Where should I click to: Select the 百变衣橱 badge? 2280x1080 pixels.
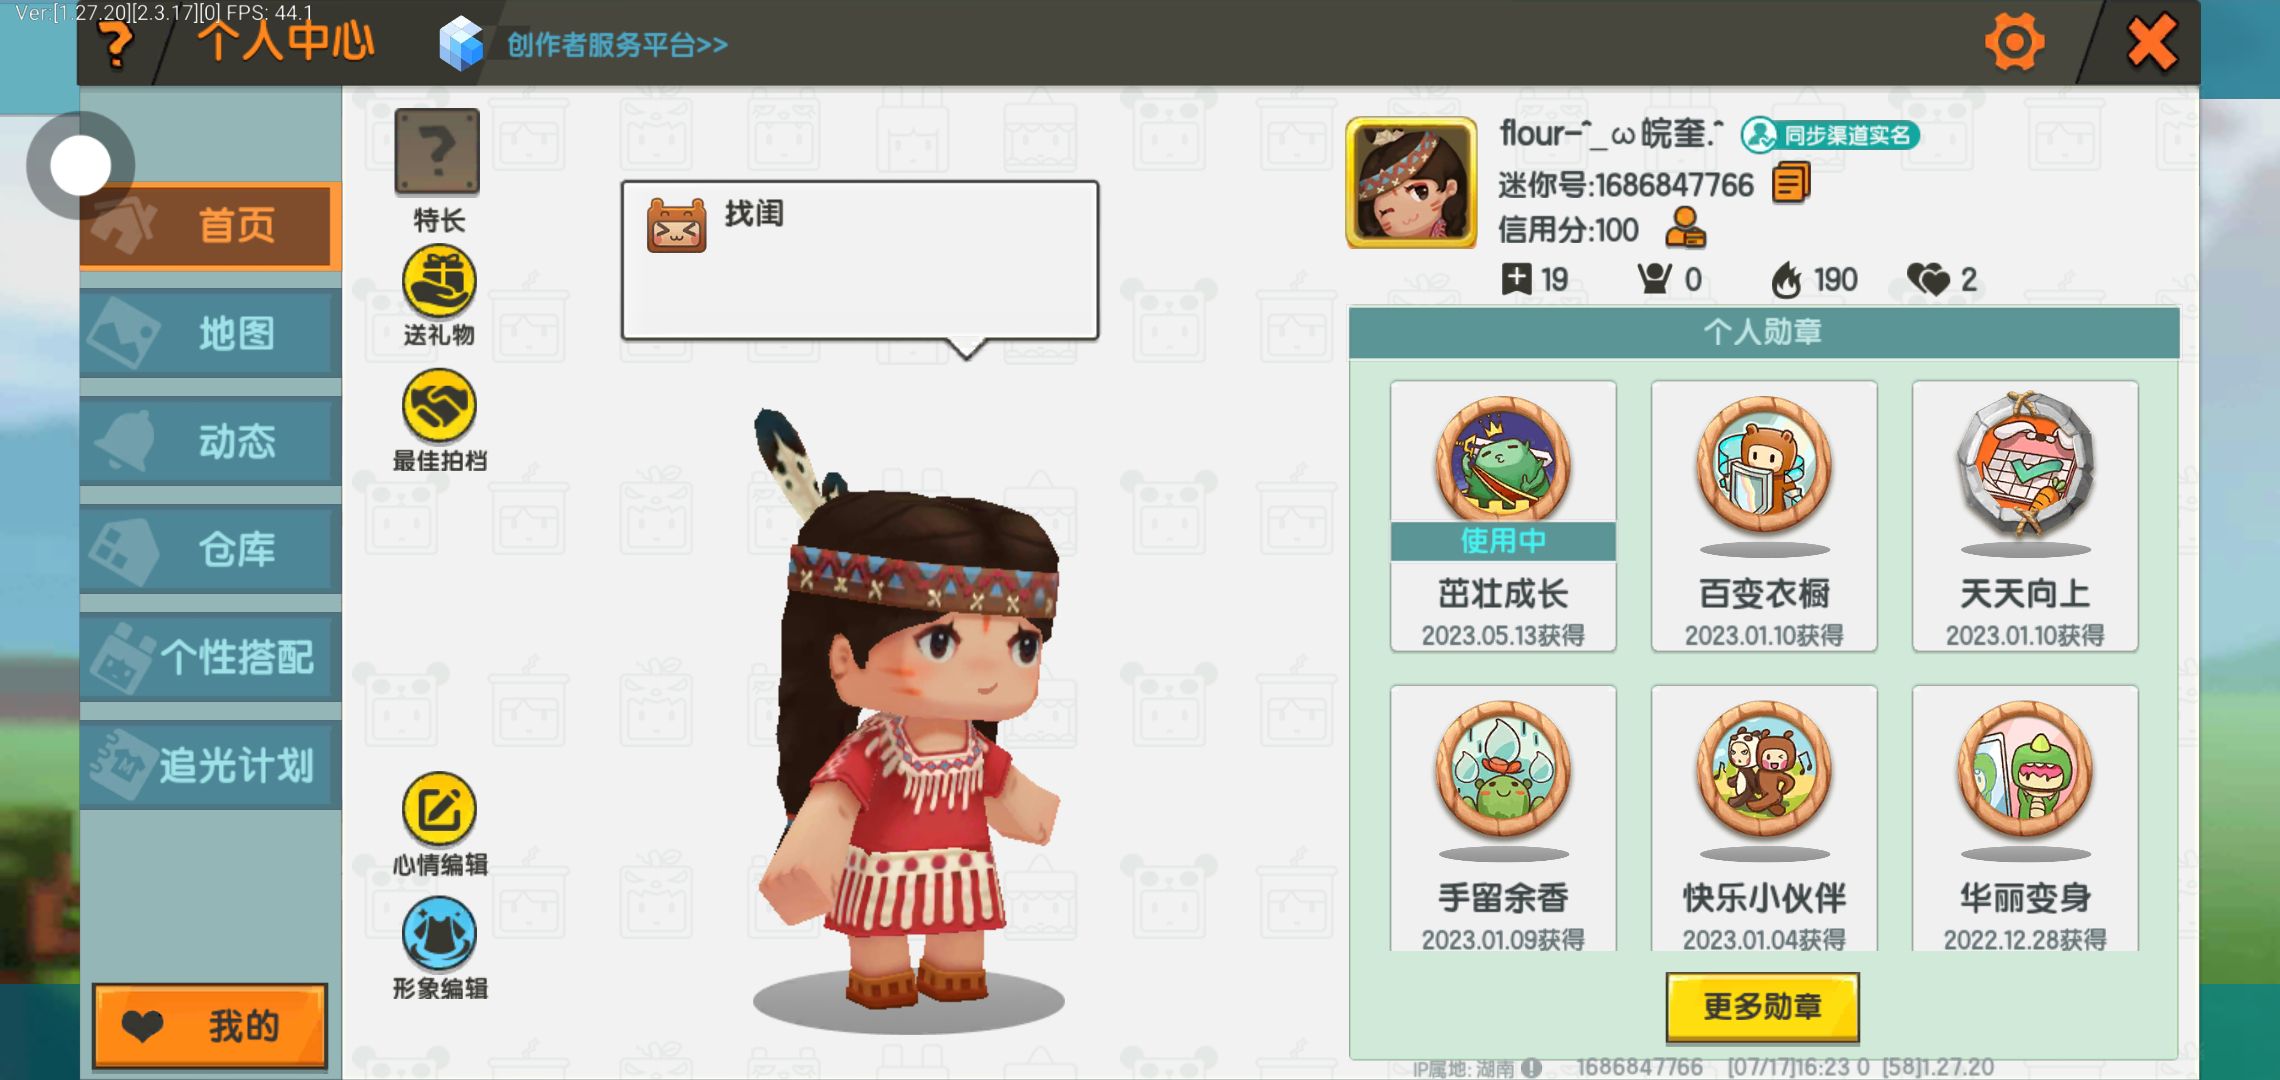[x=1764, y=516]
